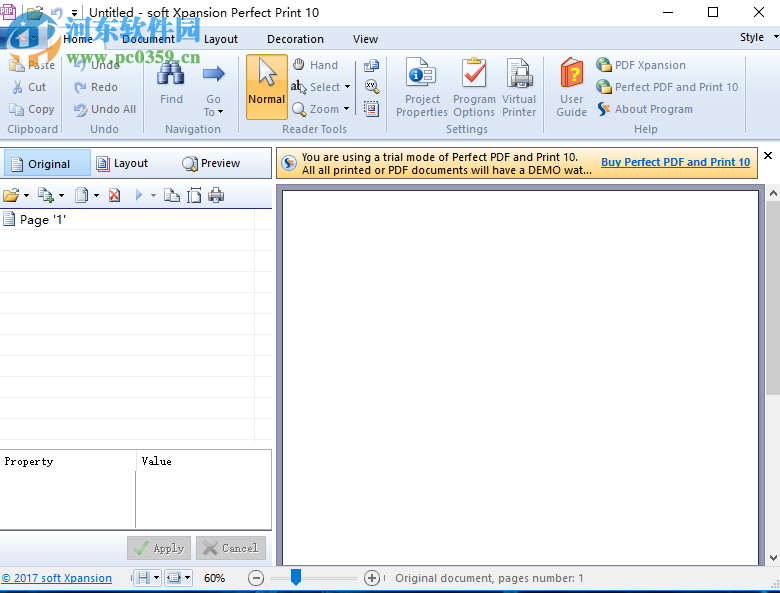Select the Layout view tab in left panel
This screenshot has width=780, height=593.
[x=122, y=163]
